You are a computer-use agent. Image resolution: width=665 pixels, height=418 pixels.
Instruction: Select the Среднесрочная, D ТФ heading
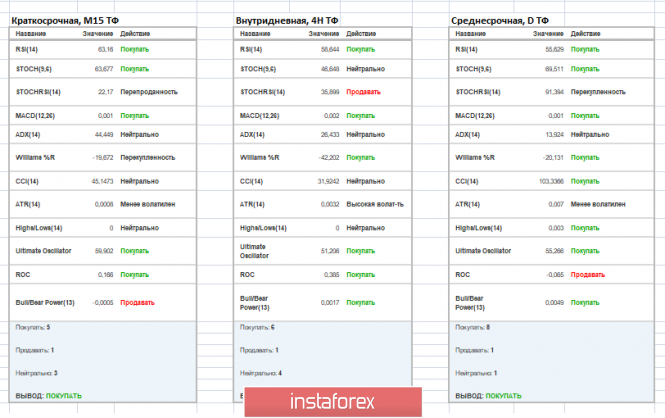click(500, 20)
